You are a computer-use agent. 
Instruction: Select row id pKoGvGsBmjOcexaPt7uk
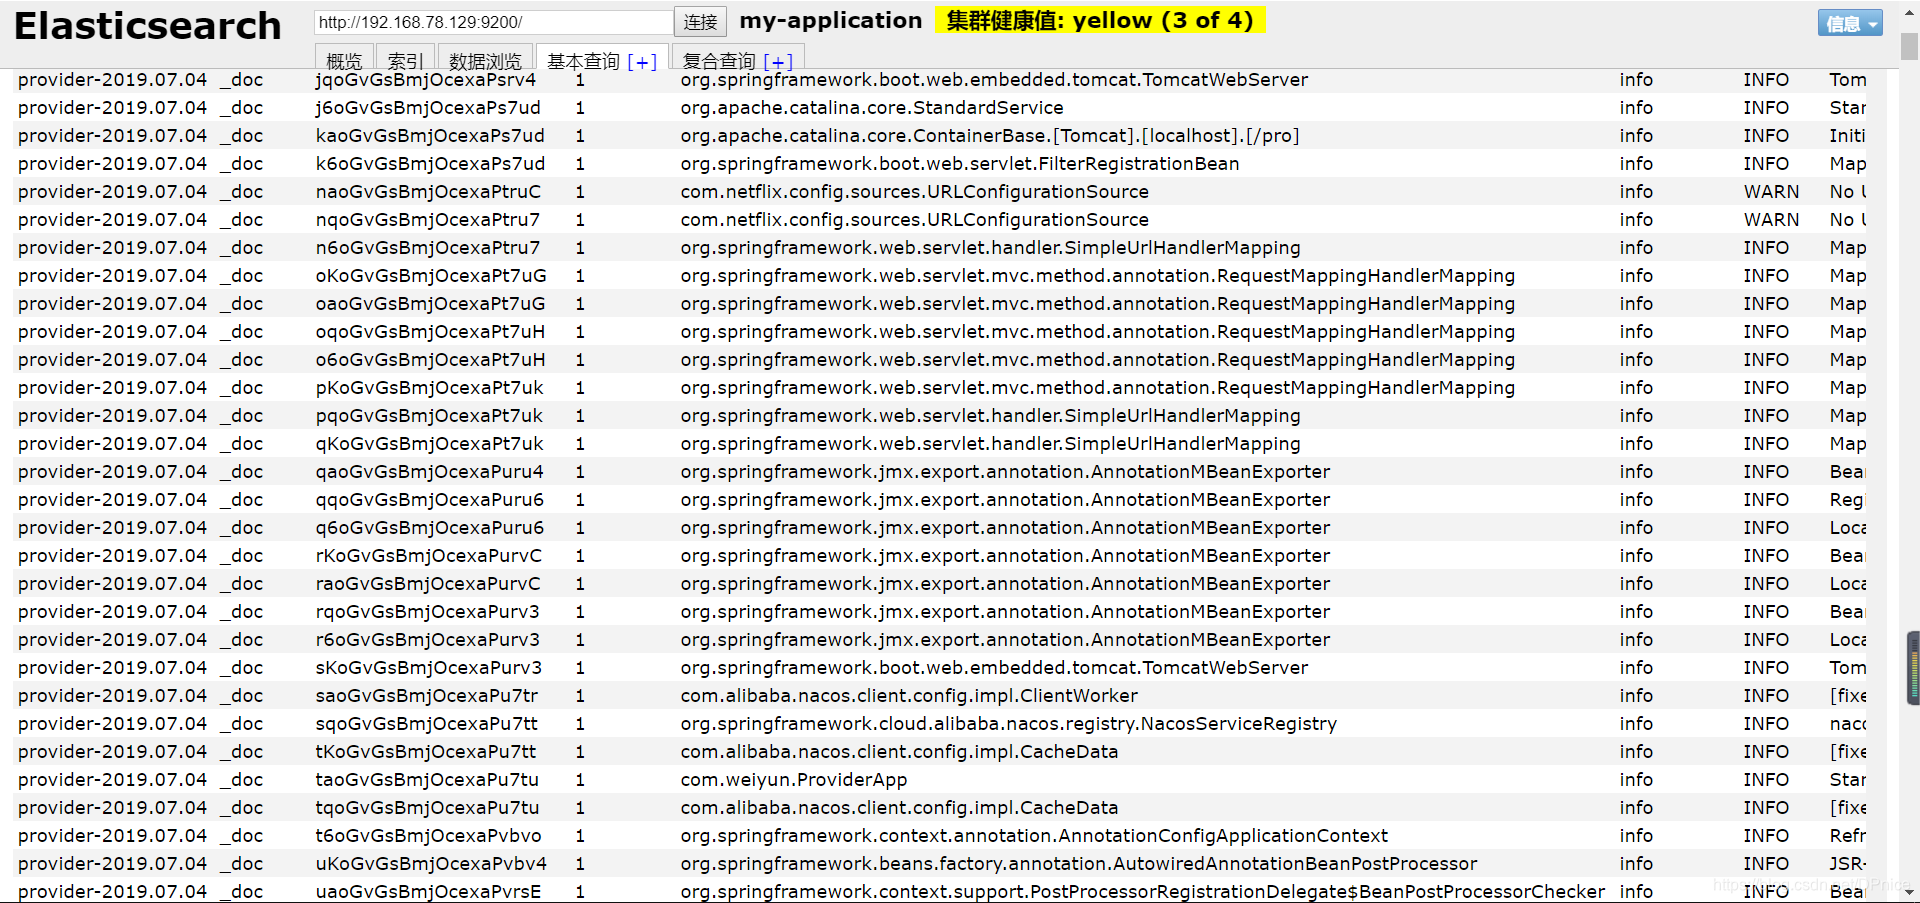click(430, 388)
